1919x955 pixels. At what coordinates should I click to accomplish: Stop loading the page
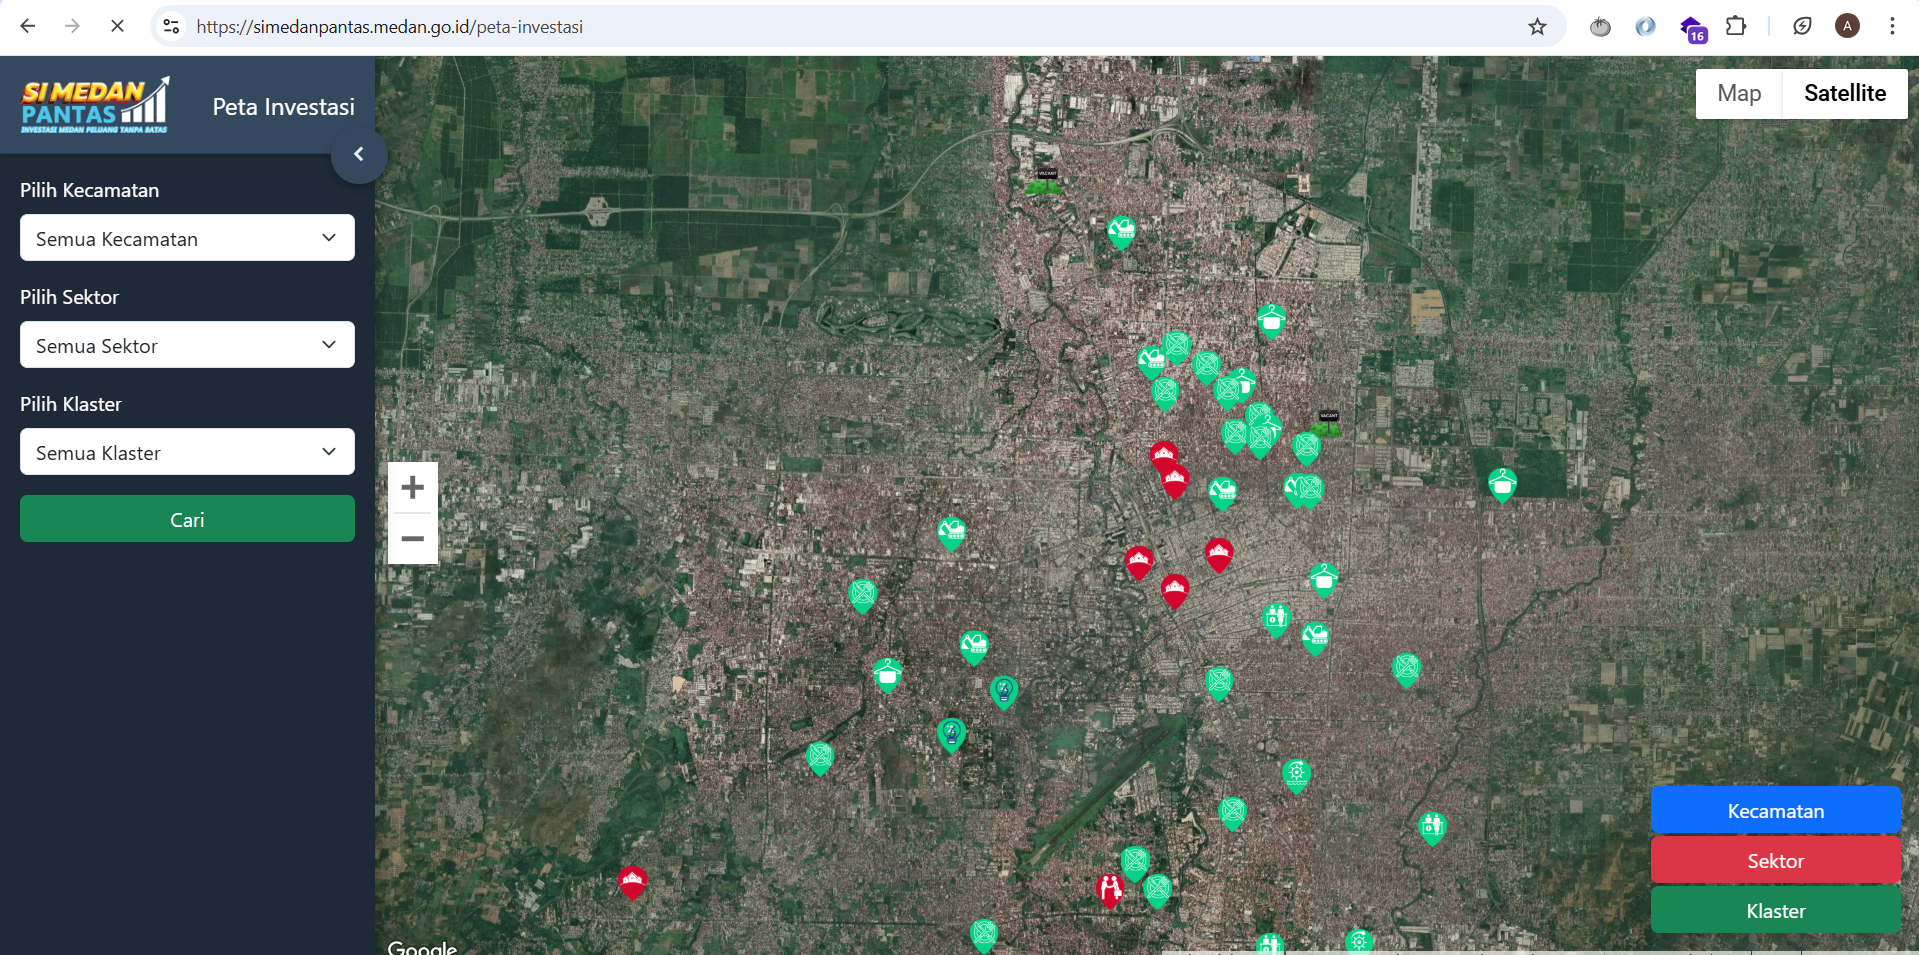coord(117,26)
